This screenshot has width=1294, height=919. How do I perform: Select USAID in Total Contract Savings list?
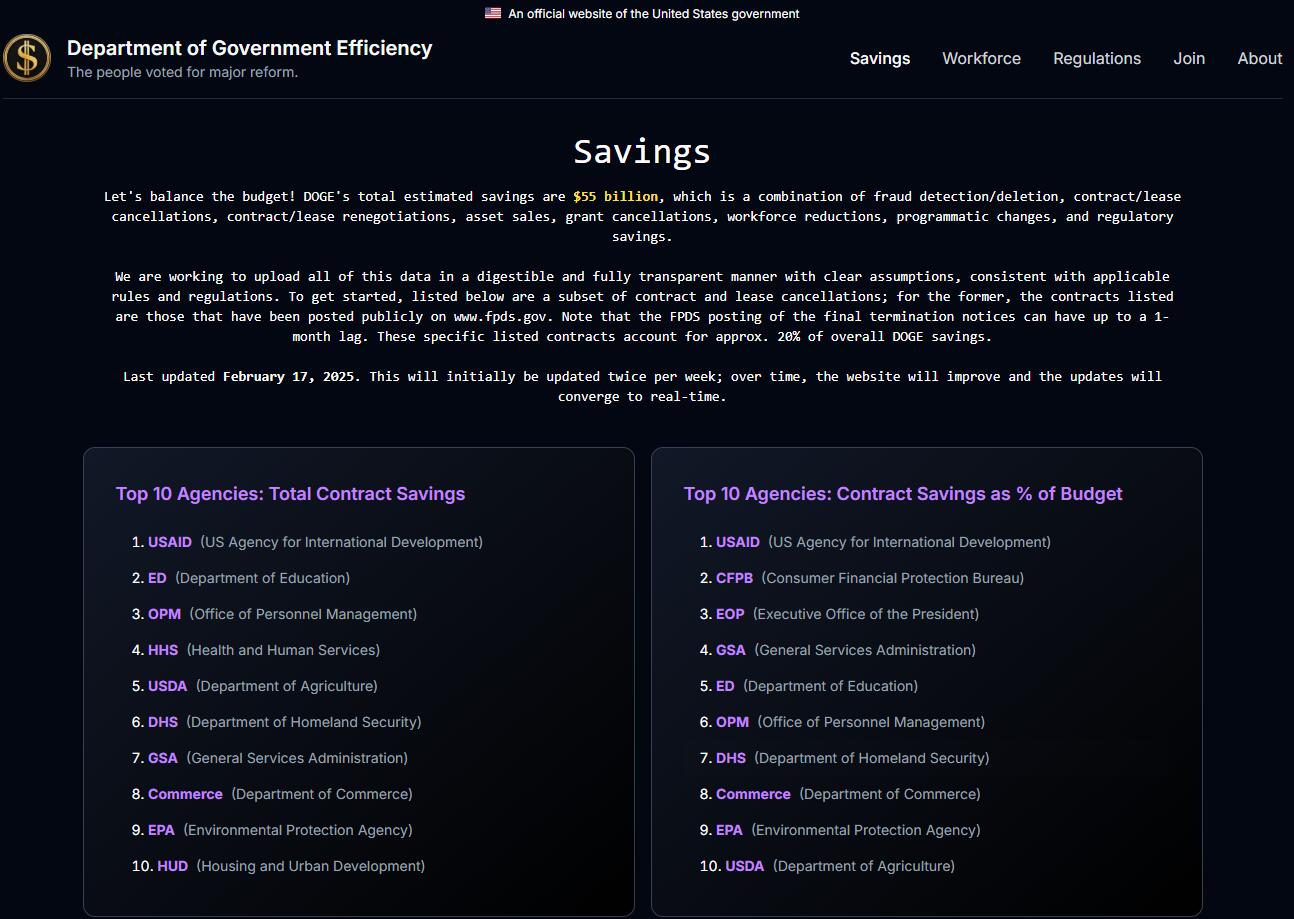coord(170,542)
